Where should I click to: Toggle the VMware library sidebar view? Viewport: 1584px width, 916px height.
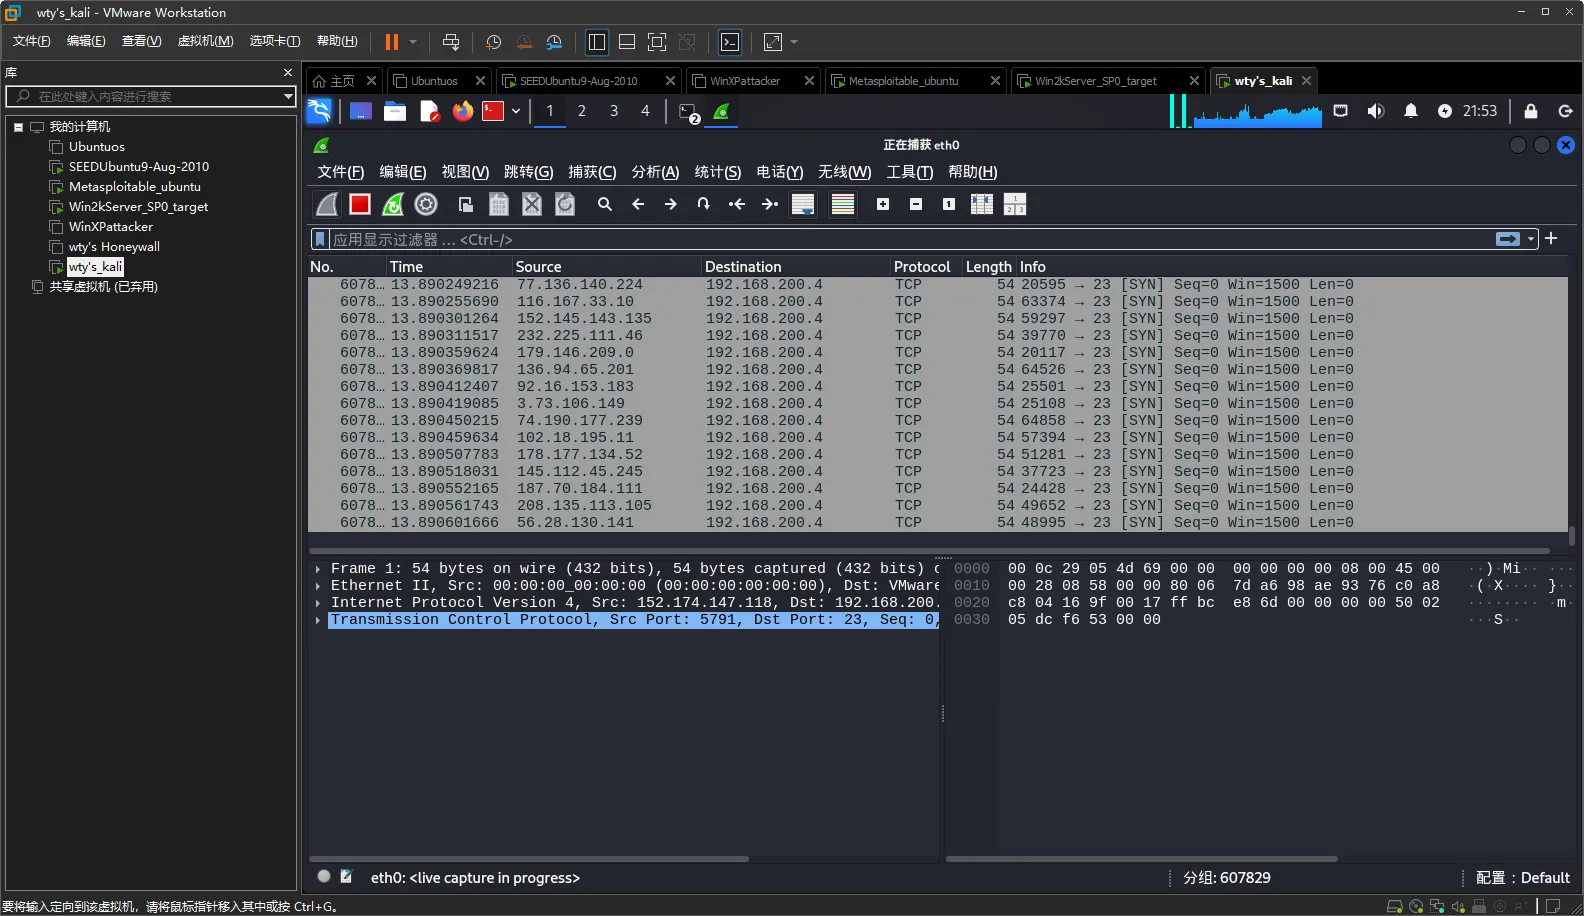pyautogui.click(x=597, y=42)
